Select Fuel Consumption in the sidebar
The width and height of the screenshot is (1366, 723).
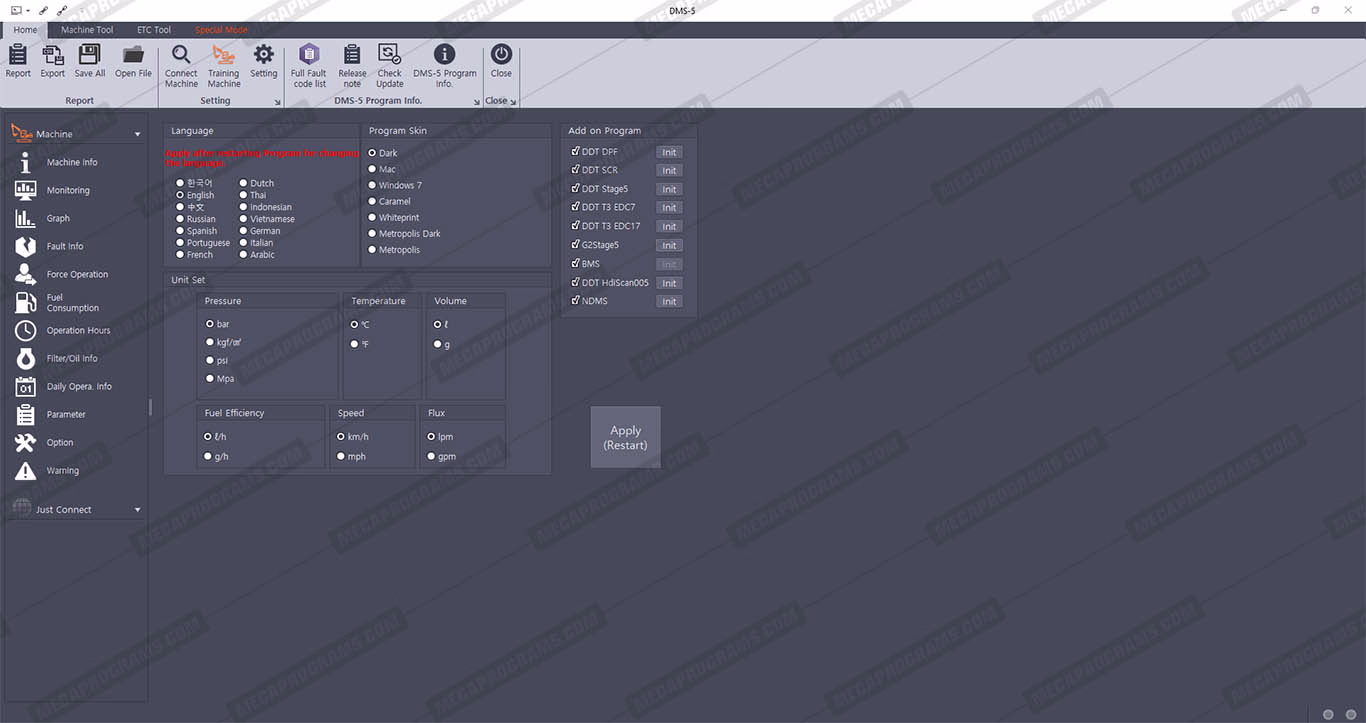coord(72,302)
